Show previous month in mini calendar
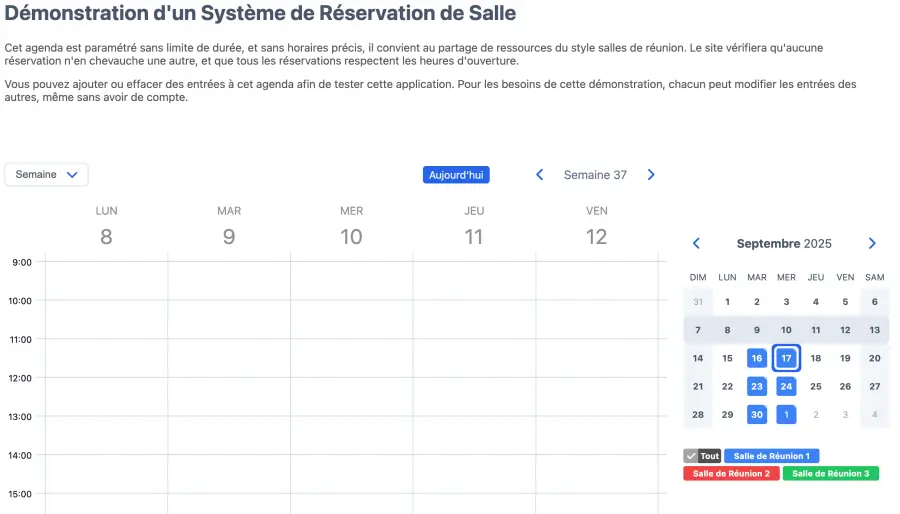The height and width of the screenshot is (514, 900). (697, 244)
